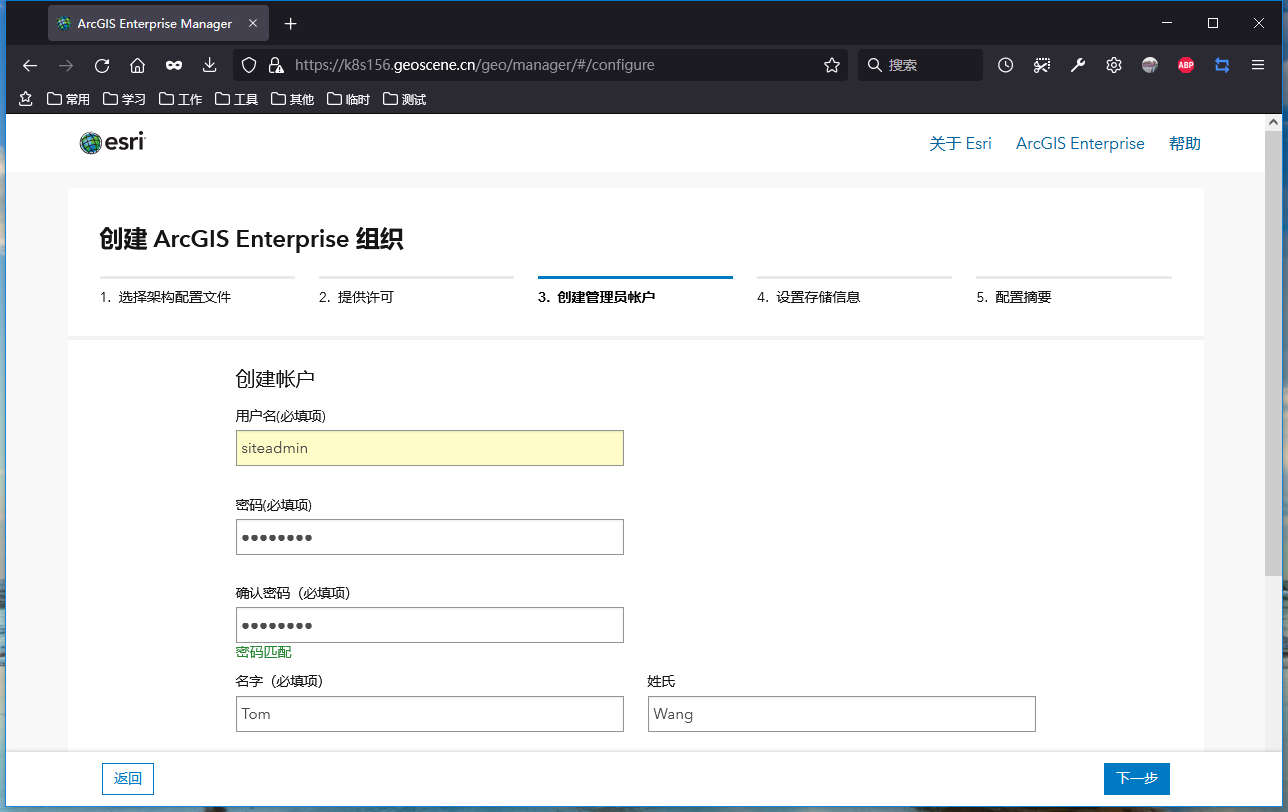Click the private mask icon in toolbar

(174, 65)
